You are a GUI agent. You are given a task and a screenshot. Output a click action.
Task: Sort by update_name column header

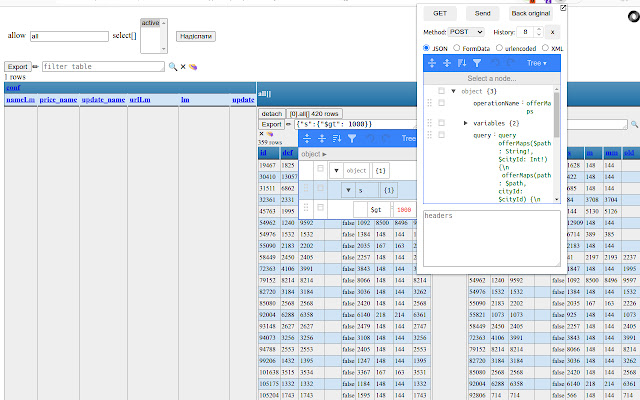(x=103, y=100)
